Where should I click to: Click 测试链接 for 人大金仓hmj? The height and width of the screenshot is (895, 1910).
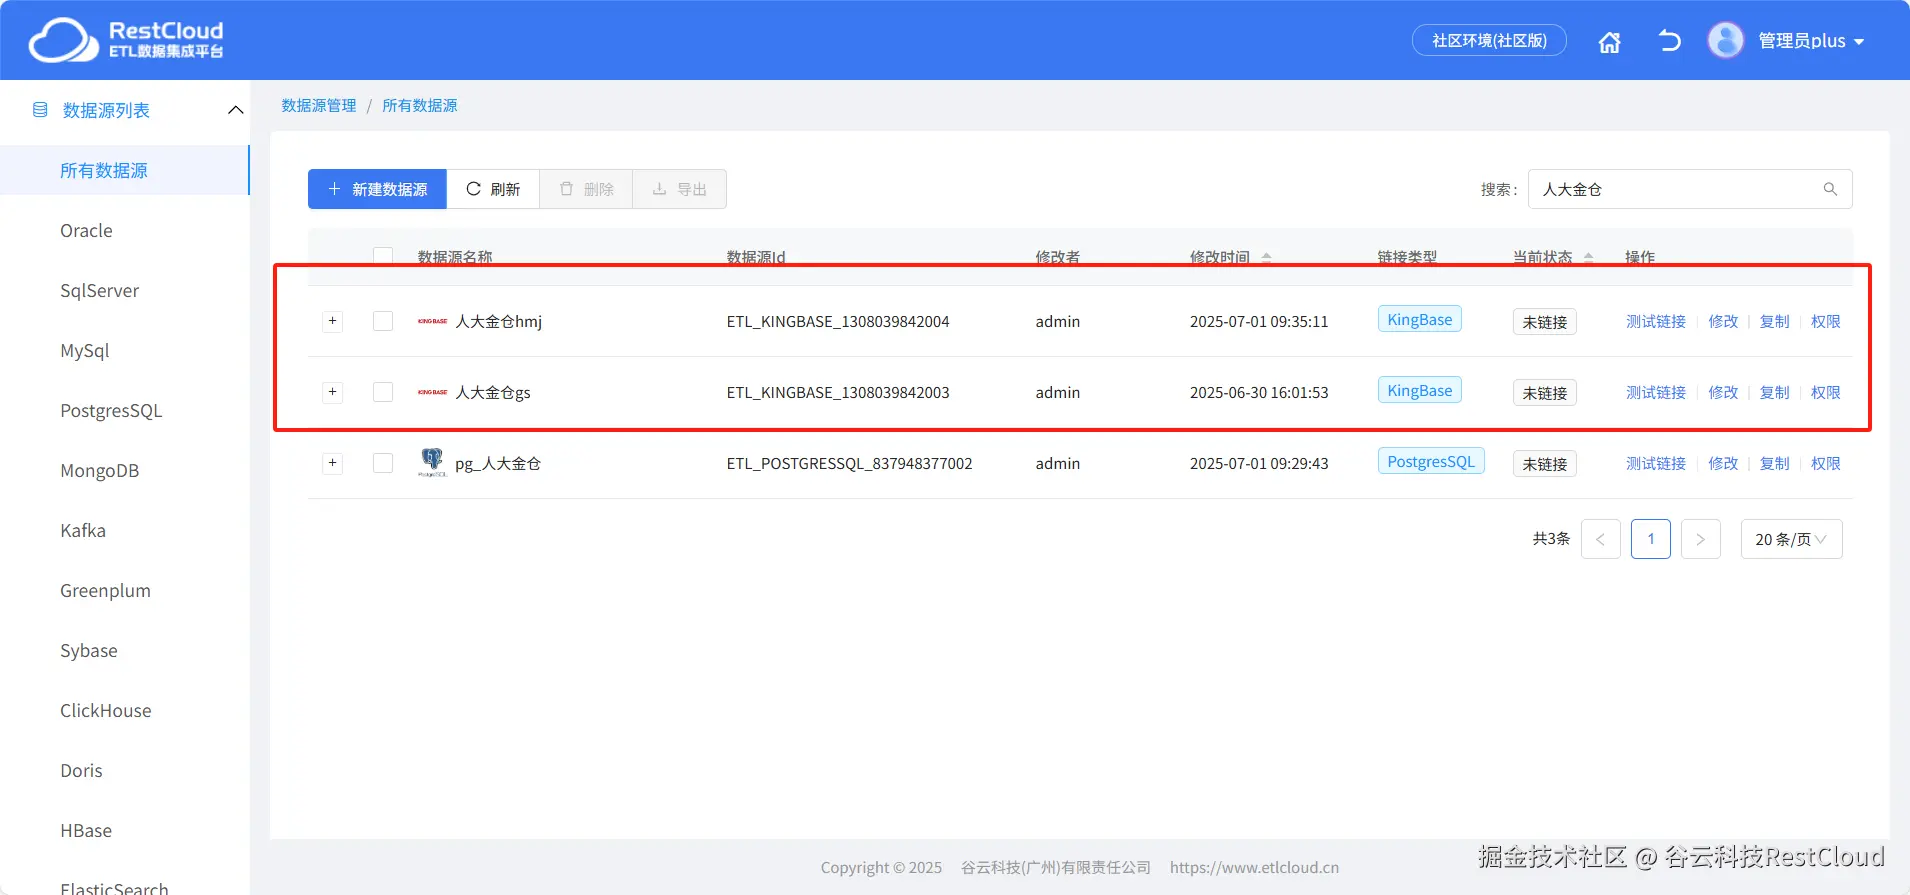point(1656,321)
